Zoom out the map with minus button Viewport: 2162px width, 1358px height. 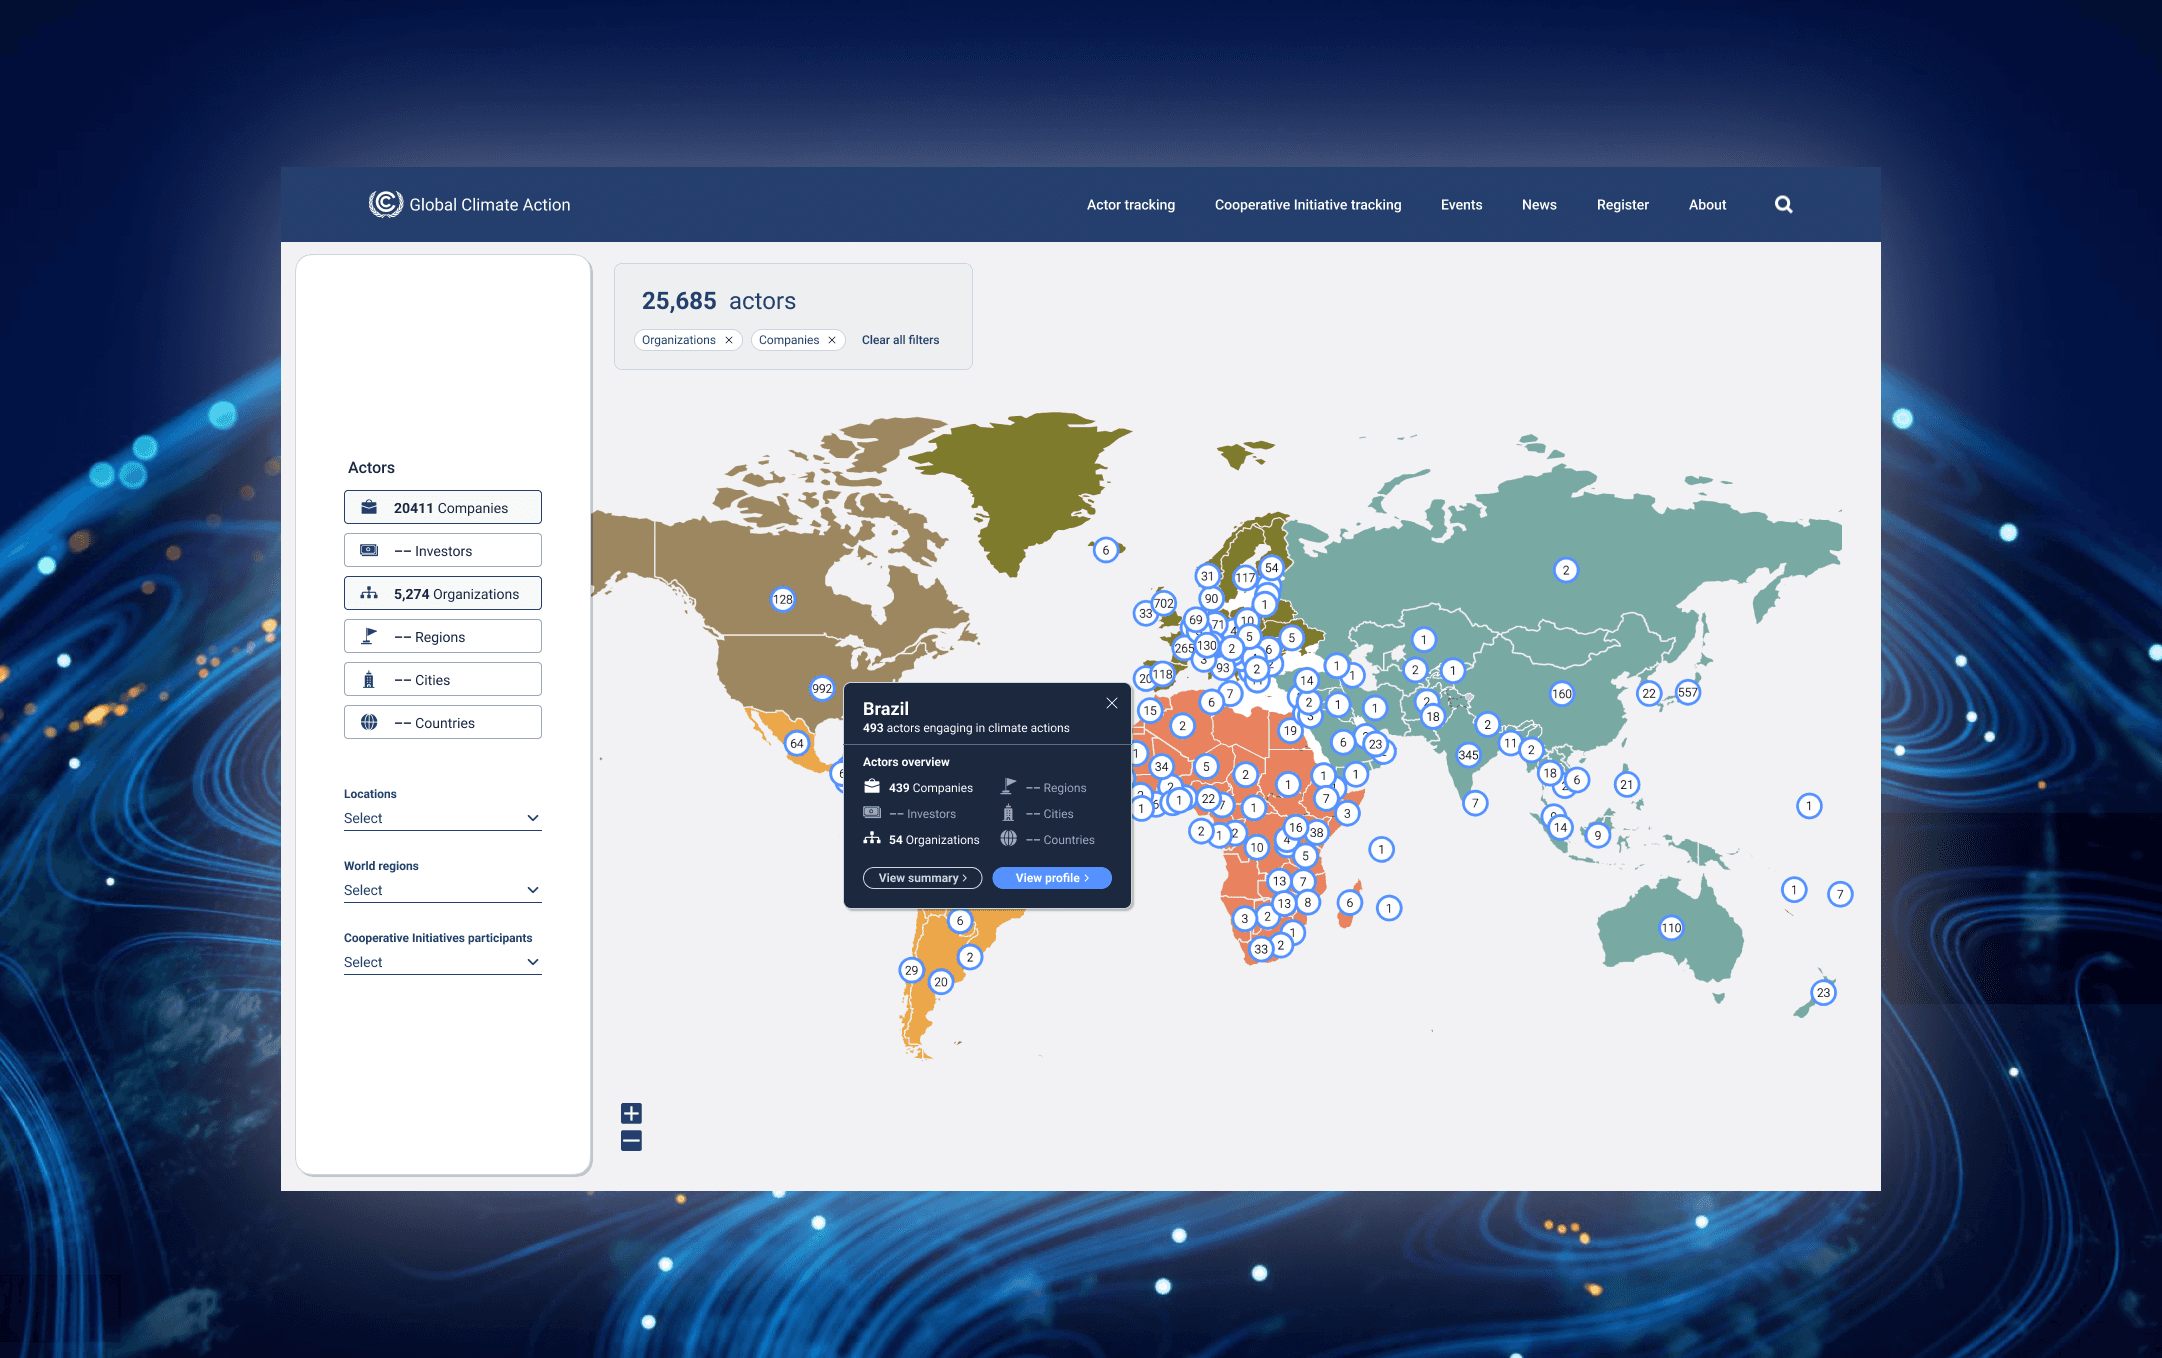point(631,1141)
